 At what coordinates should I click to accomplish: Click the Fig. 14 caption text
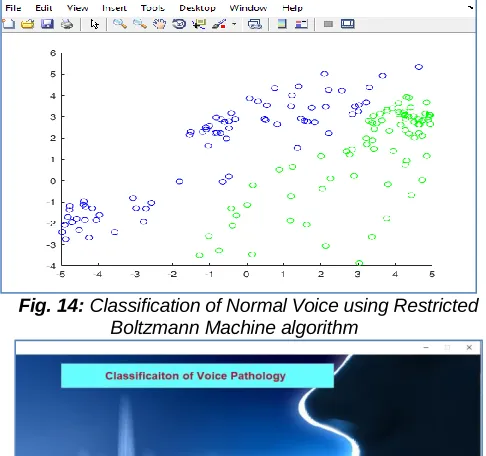[248, 316]
